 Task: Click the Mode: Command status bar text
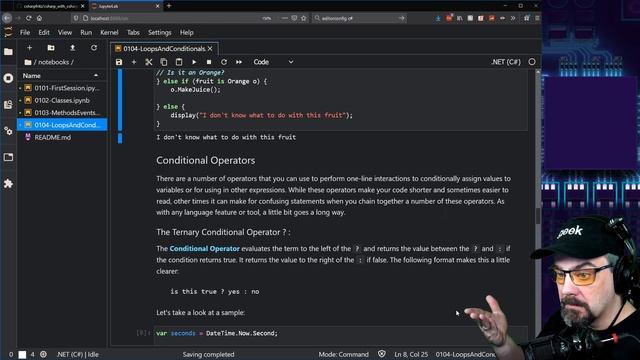(343, 354)
